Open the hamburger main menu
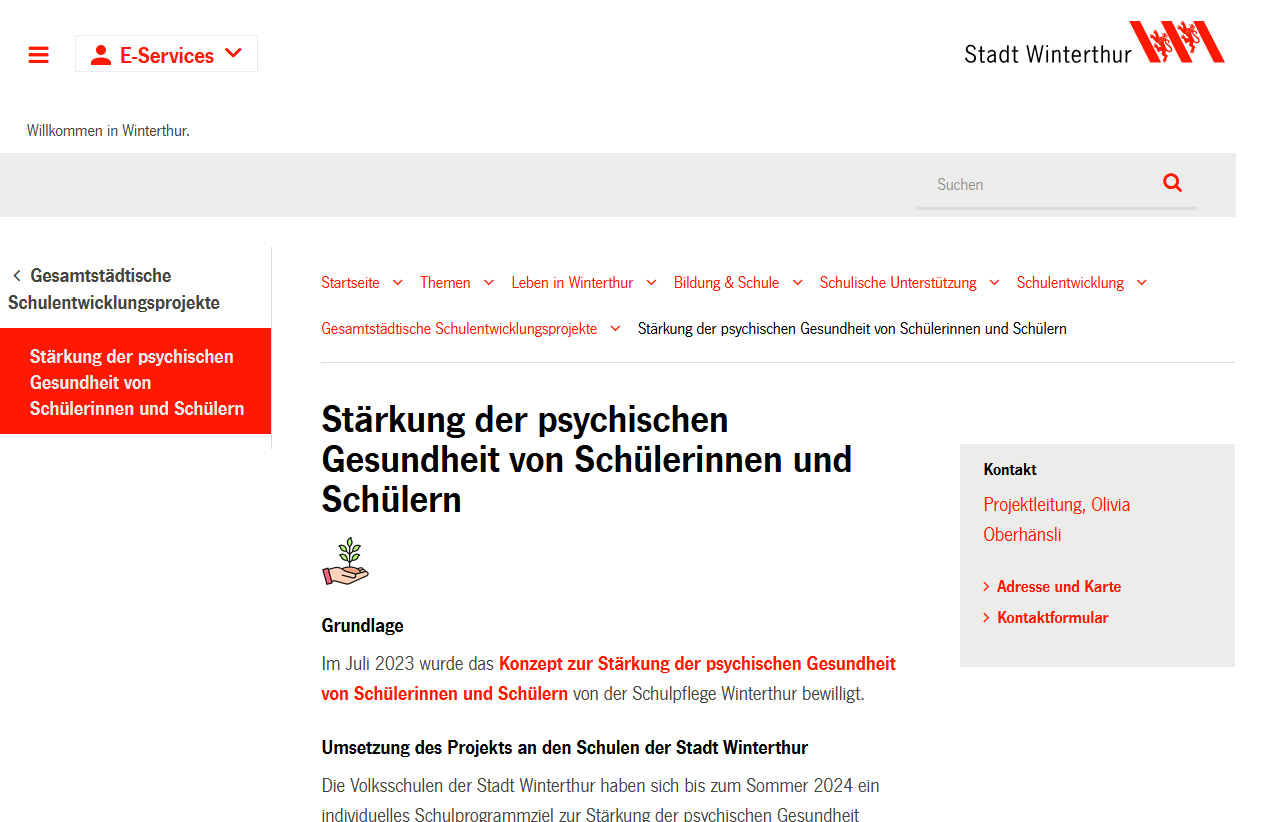 click(x=39, y=55)
